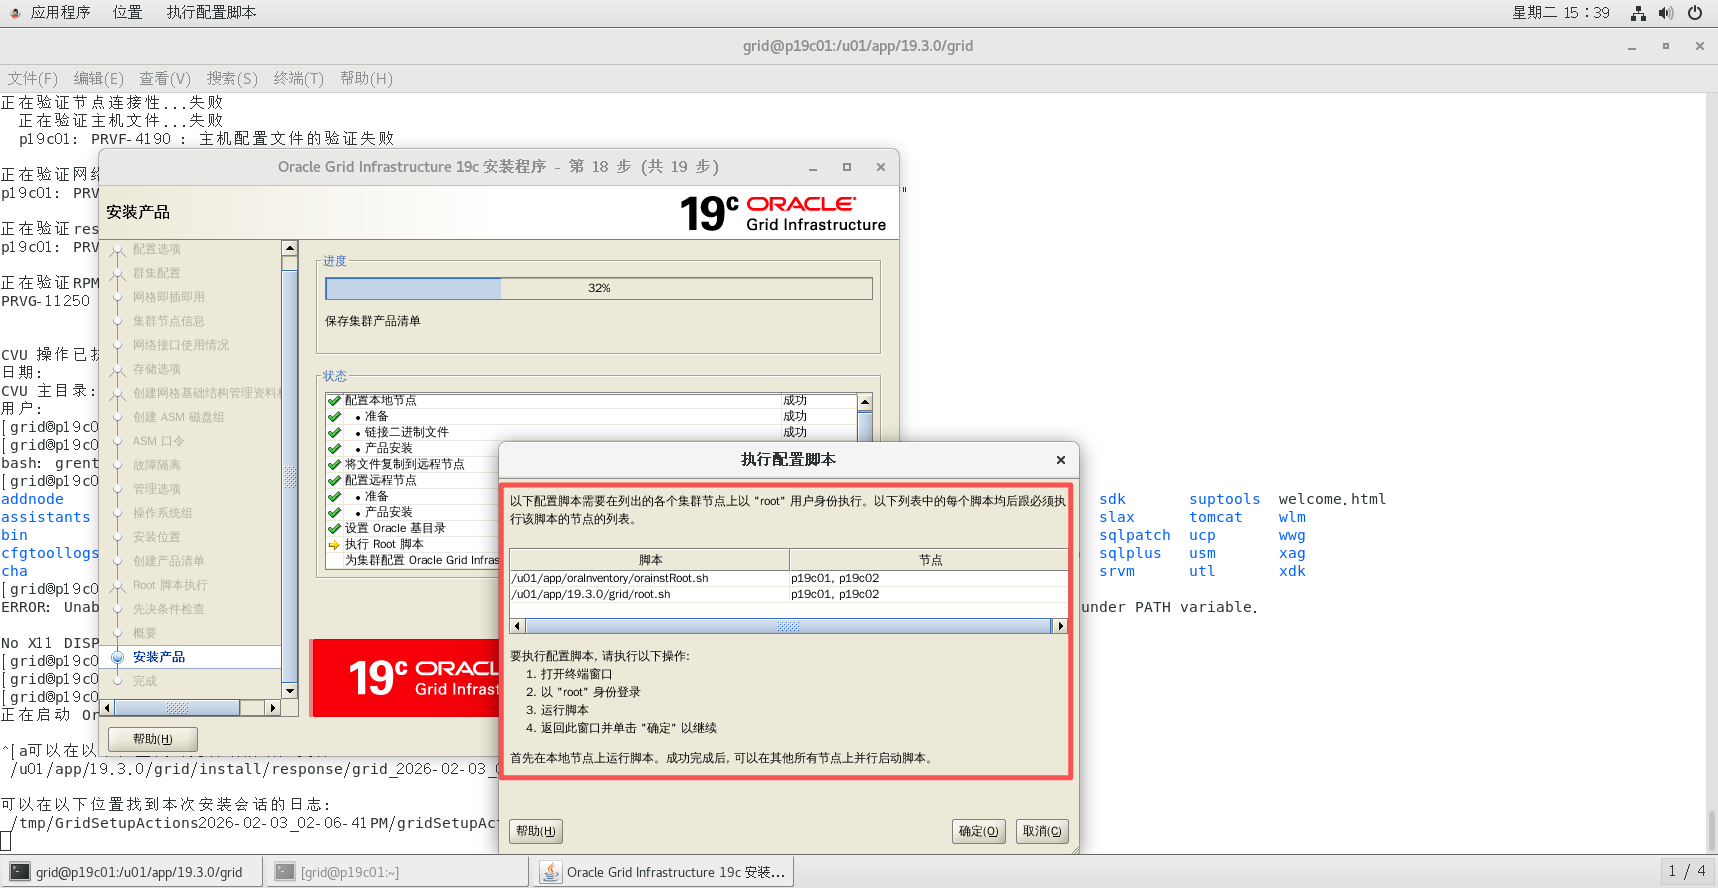
Task: Open the volume speaker icon in top panel
Action: click(x=1666, y=13)
